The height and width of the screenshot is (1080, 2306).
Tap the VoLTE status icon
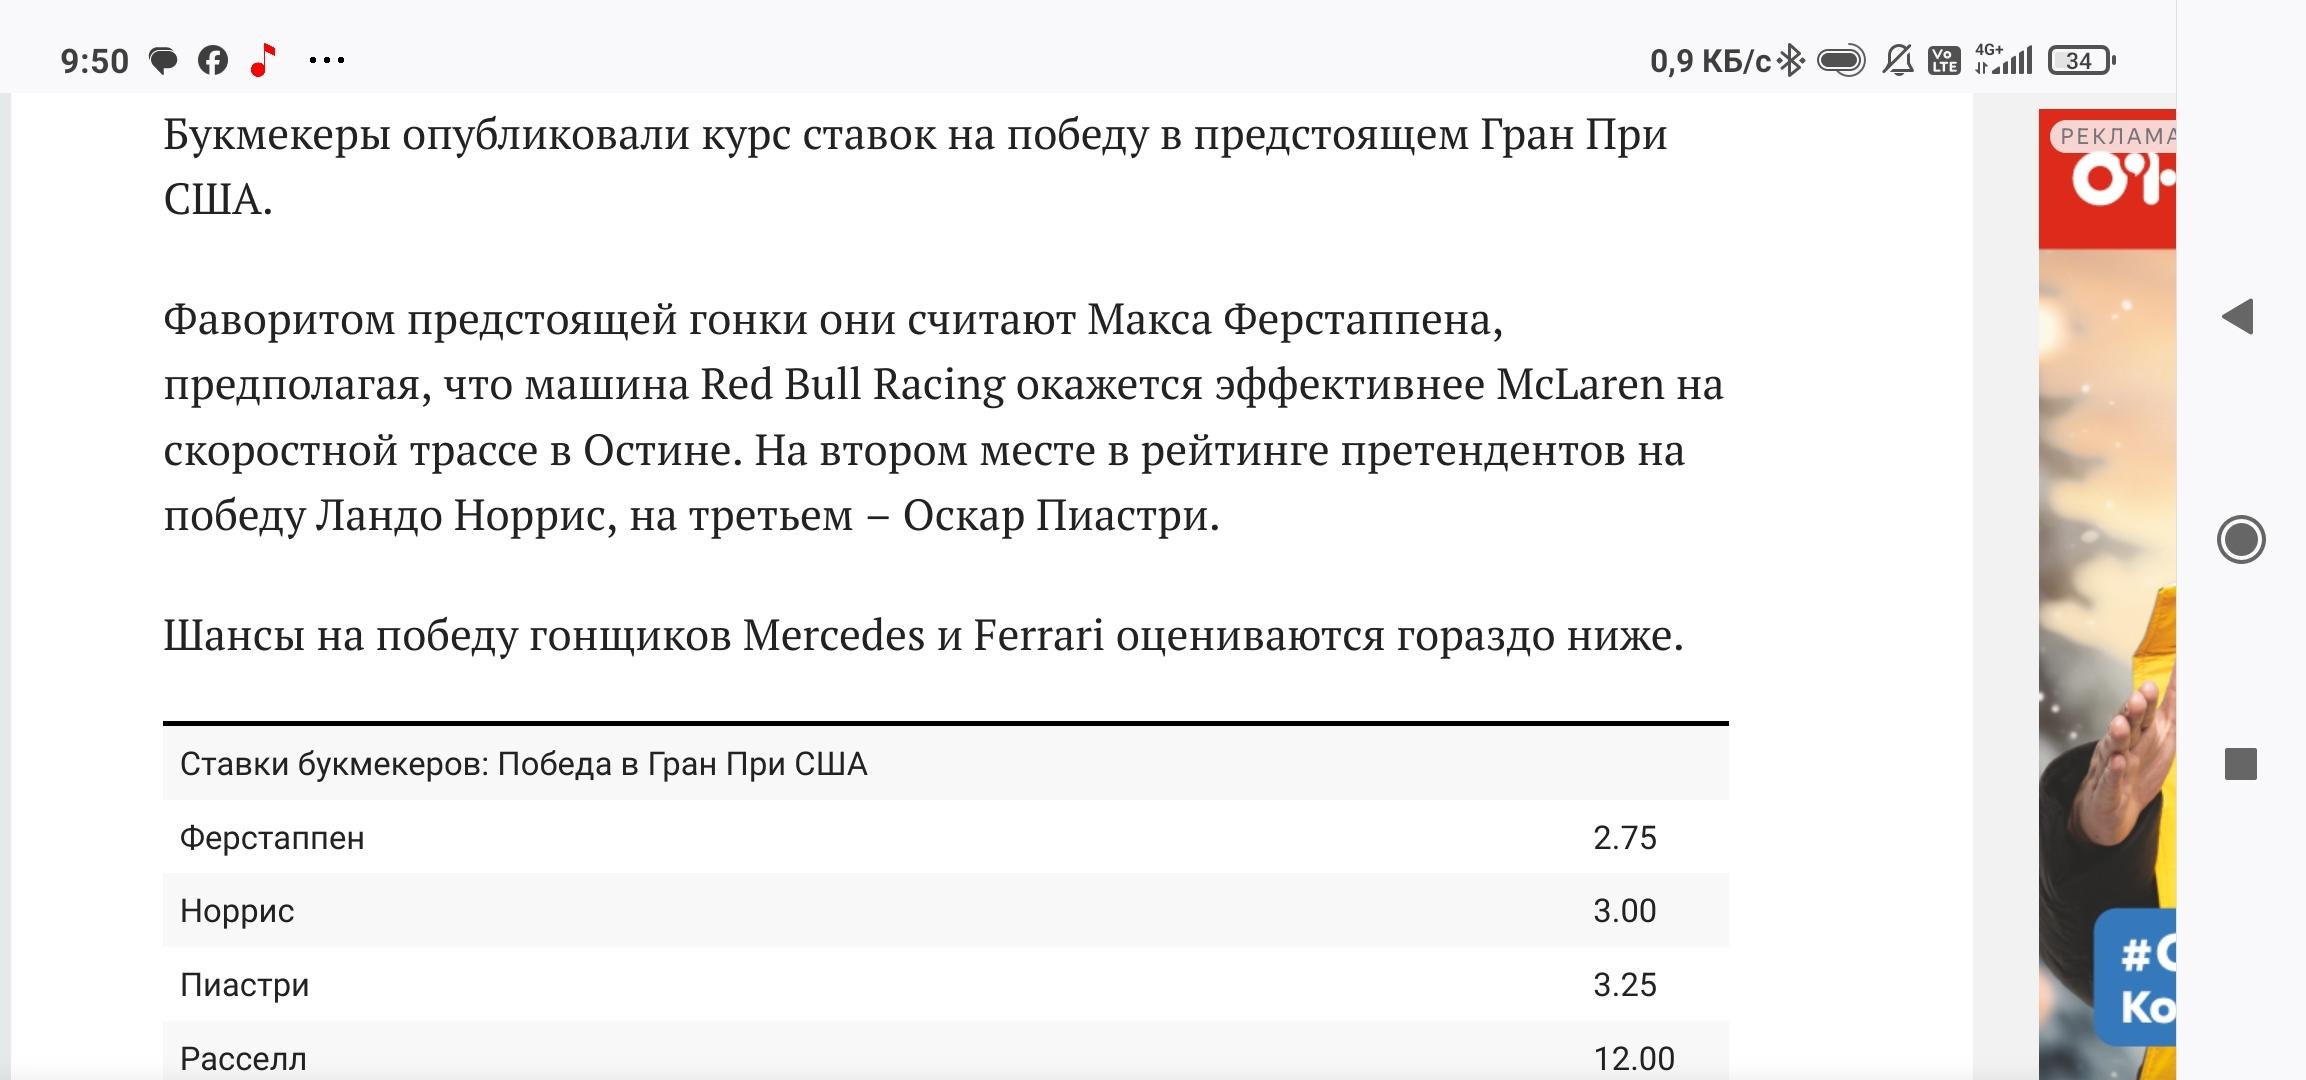1944,61
